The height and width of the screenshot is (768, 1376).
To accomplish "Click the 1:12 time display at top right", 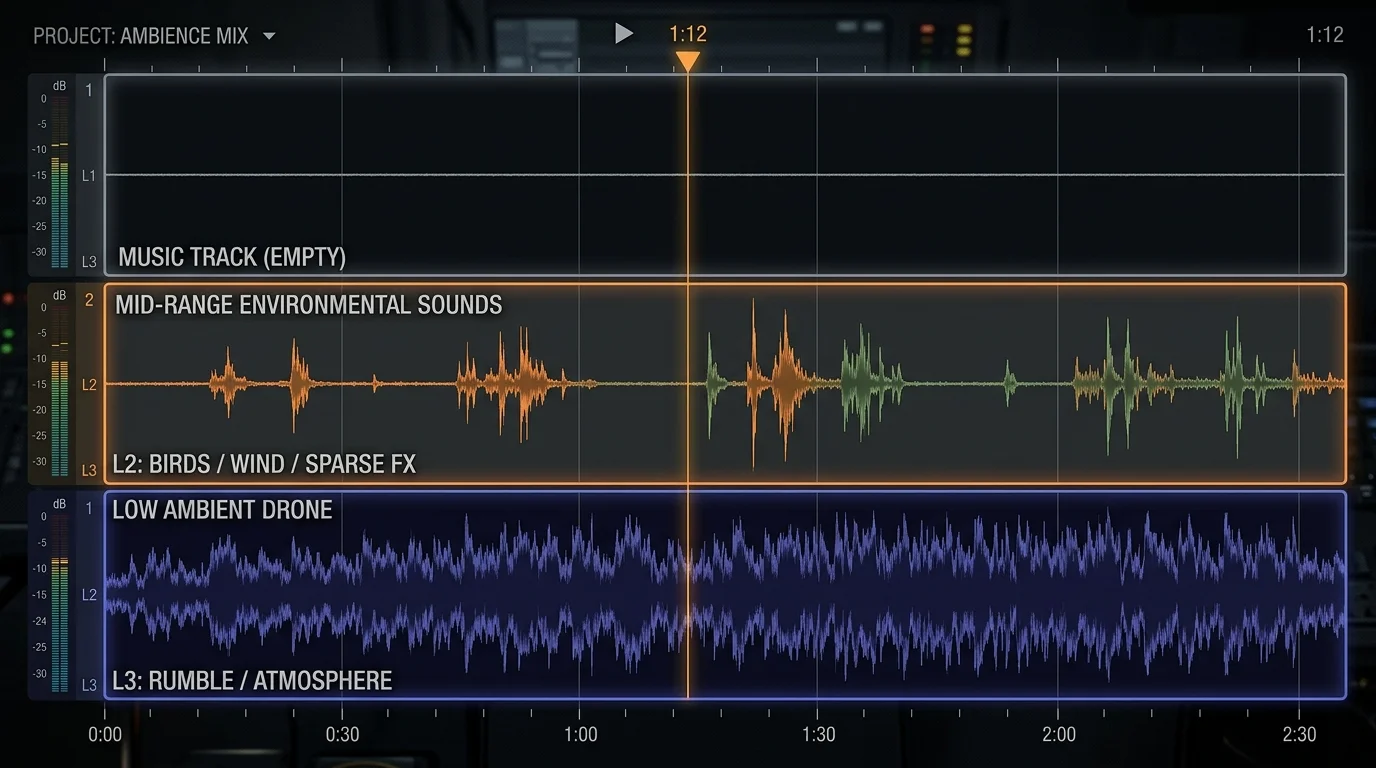I will click(1325, 35).
